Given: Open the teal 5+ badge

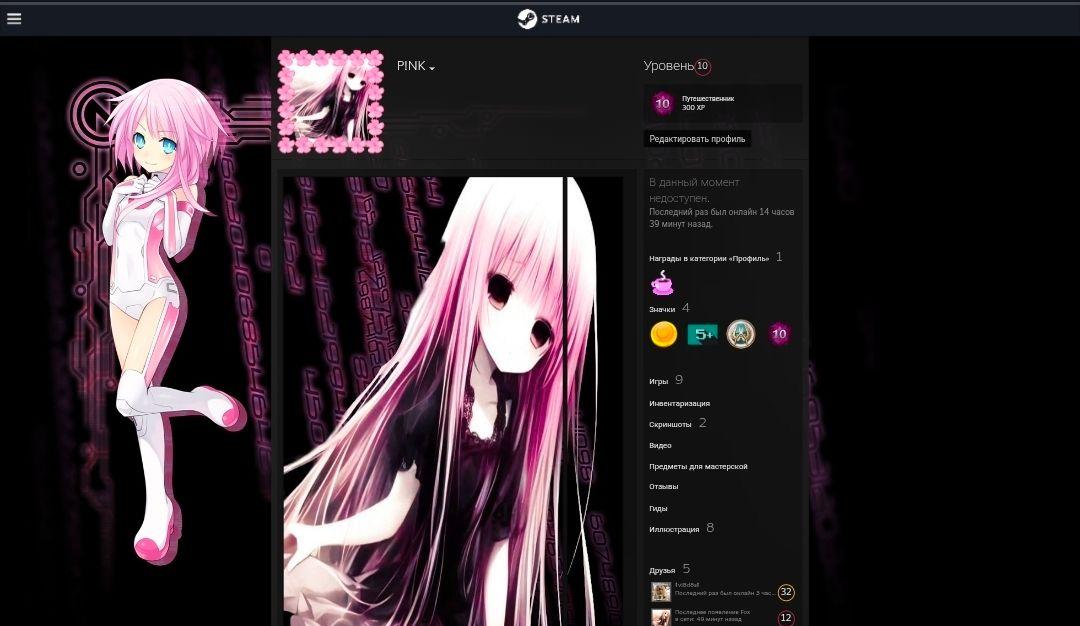Looking at the screenshot, I should pyautogui.click(x=702, y=334).
